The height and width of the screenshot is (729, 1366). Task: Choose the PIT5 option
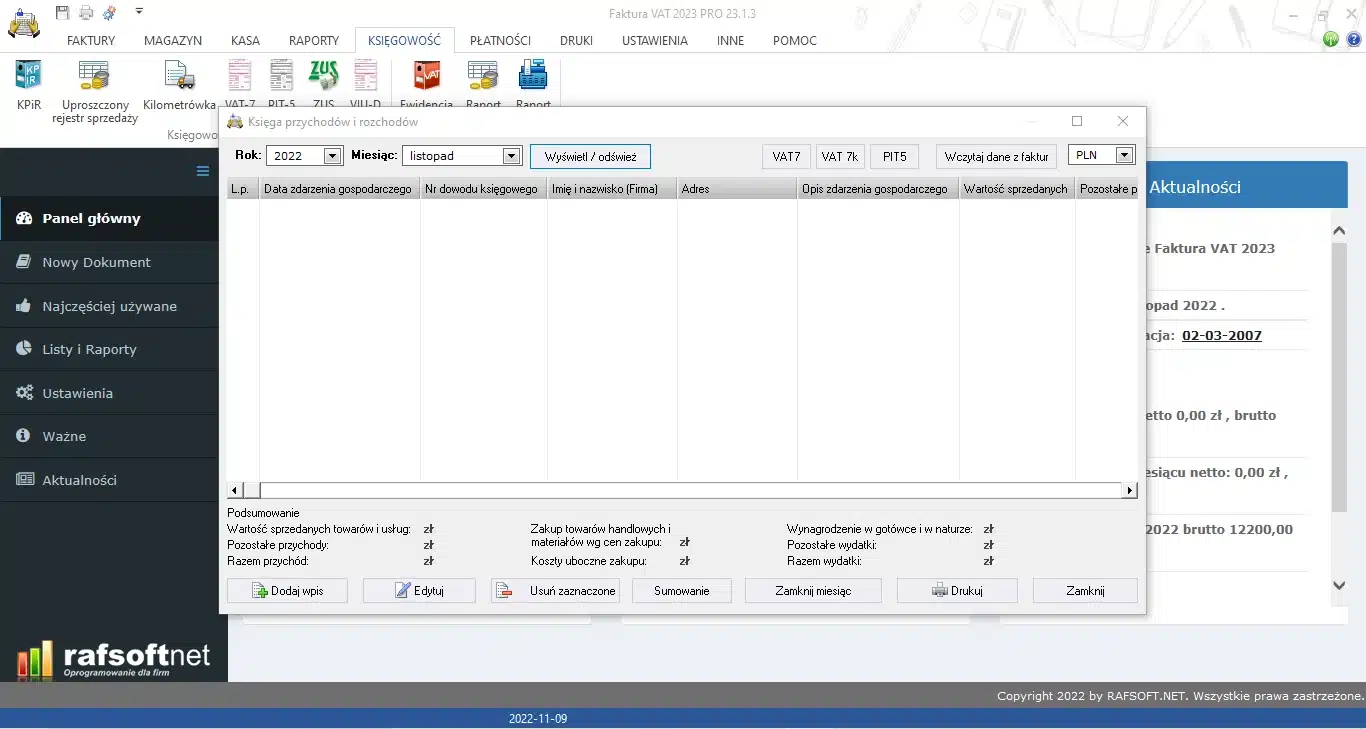(894, 156)
